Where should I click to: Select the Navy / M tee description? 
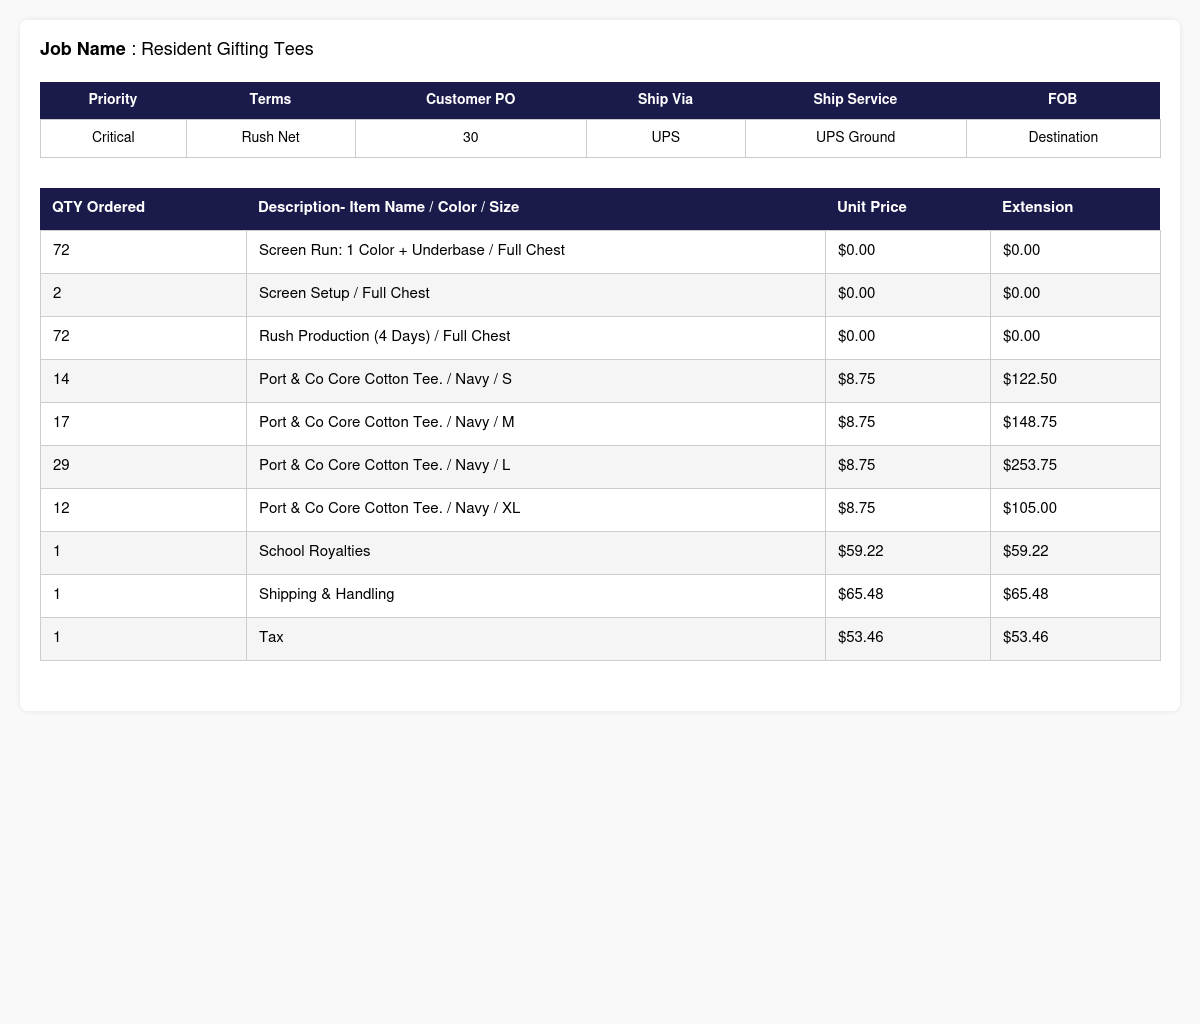[535, 423]
